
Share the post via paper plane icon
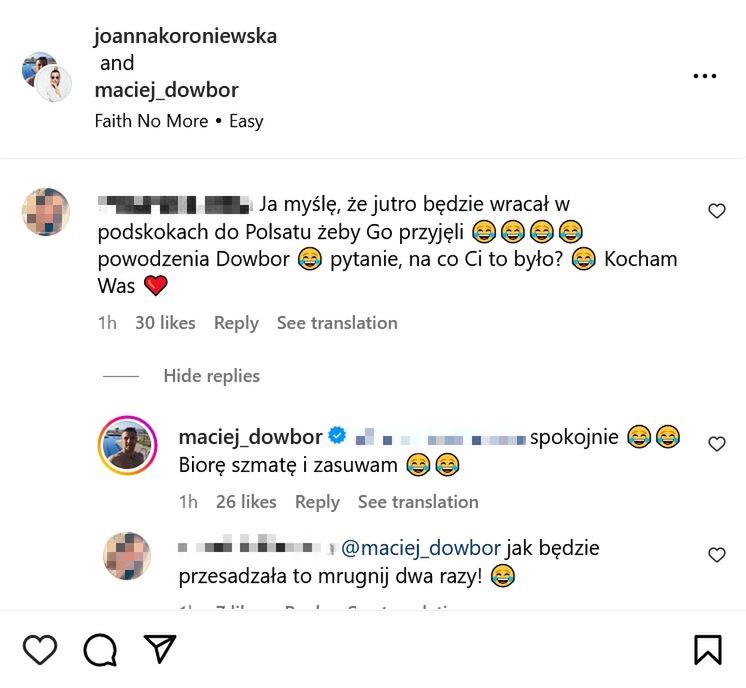[160, 649]
